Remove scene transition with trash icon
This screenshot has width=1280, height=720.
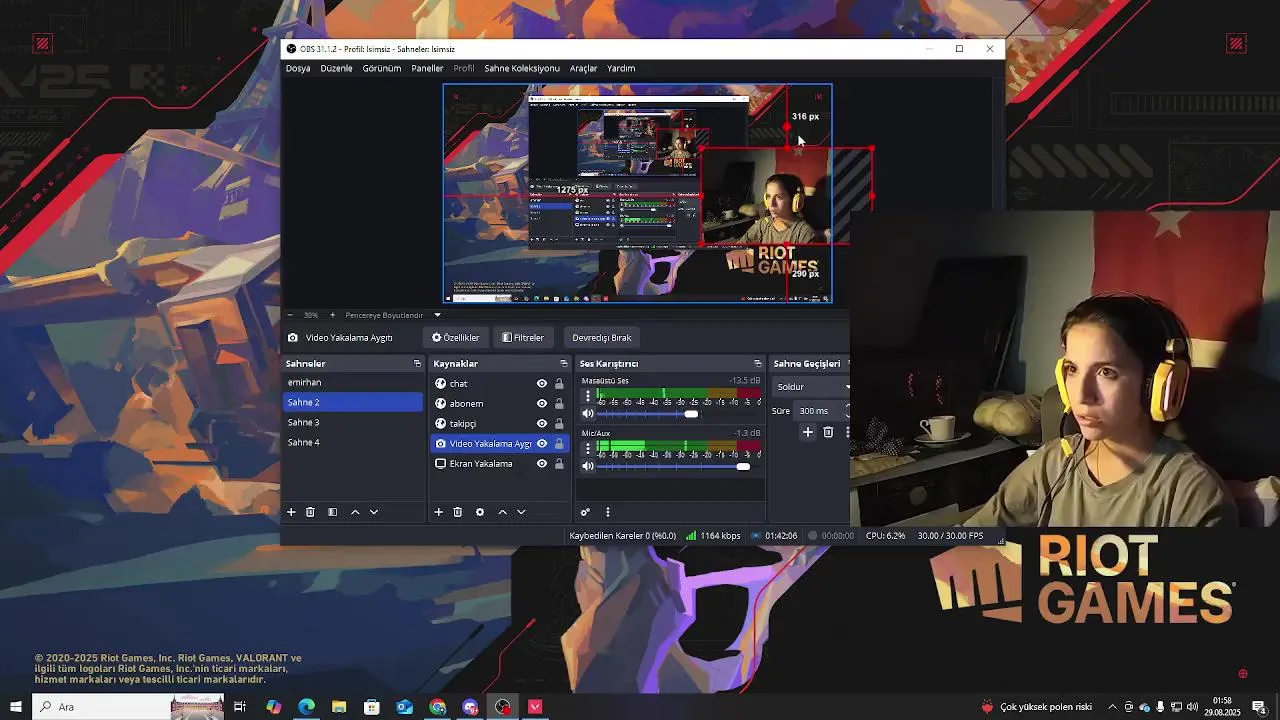tap(828, 432)
